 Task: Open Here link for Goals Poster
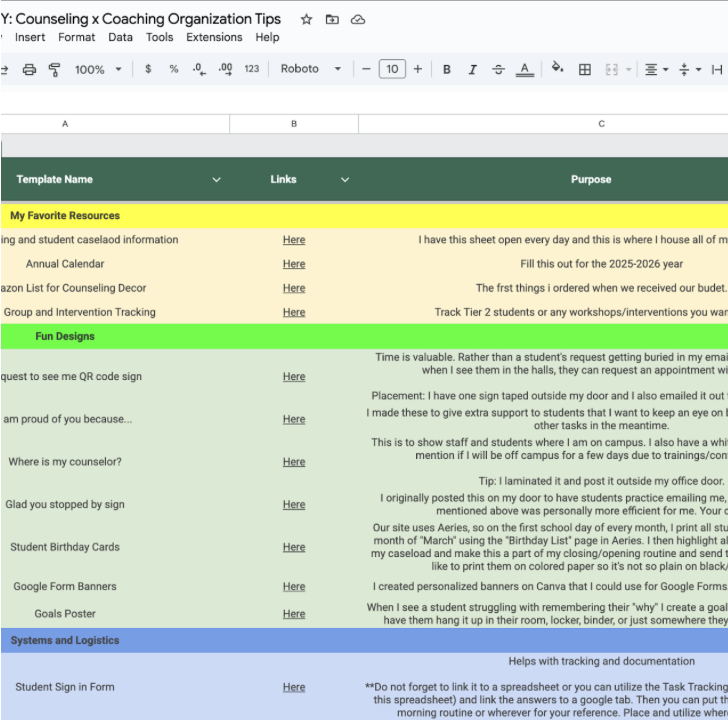[294, 614]
